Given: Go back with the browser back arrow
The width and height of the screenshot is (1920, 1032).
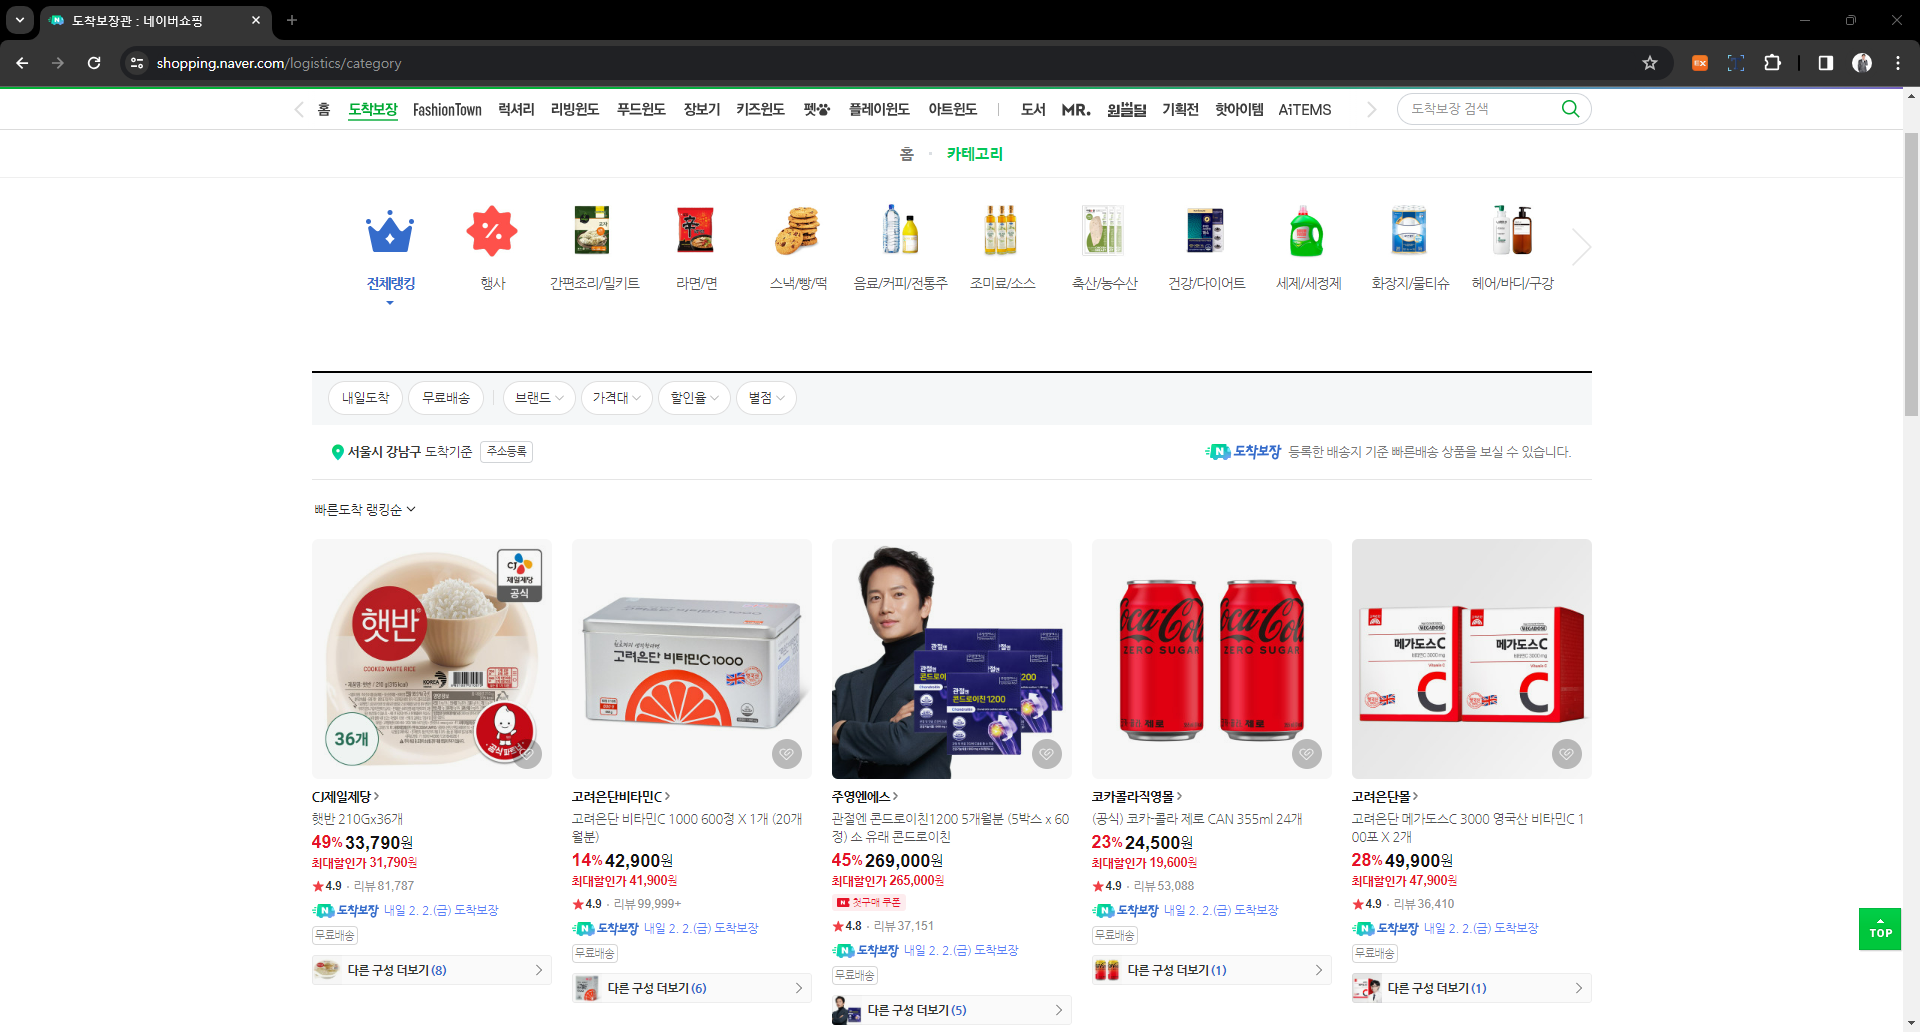Looking at the screenshot, I should pos(22,63).
